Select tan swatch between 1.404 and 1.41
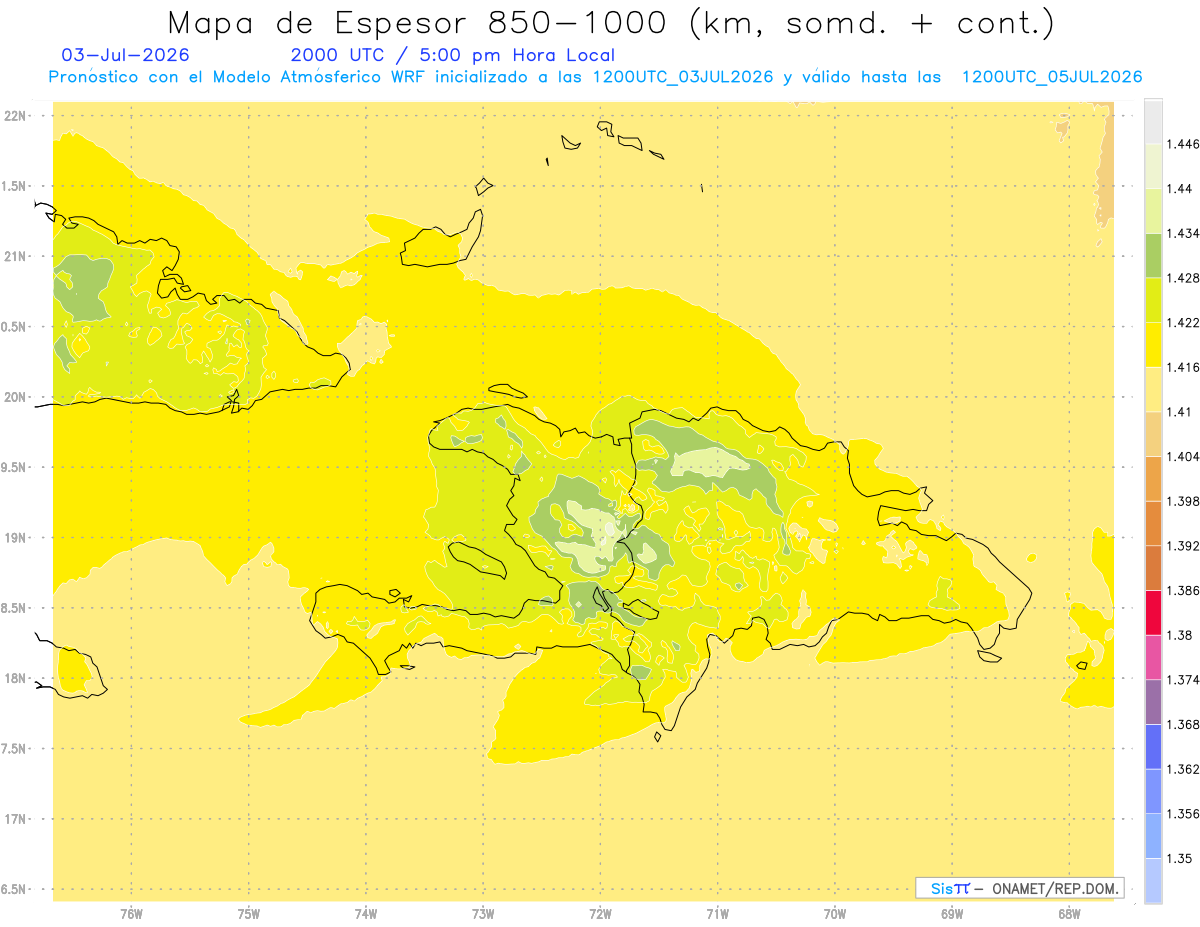This screenshot has width=1200, height=927. (1153, 434)
